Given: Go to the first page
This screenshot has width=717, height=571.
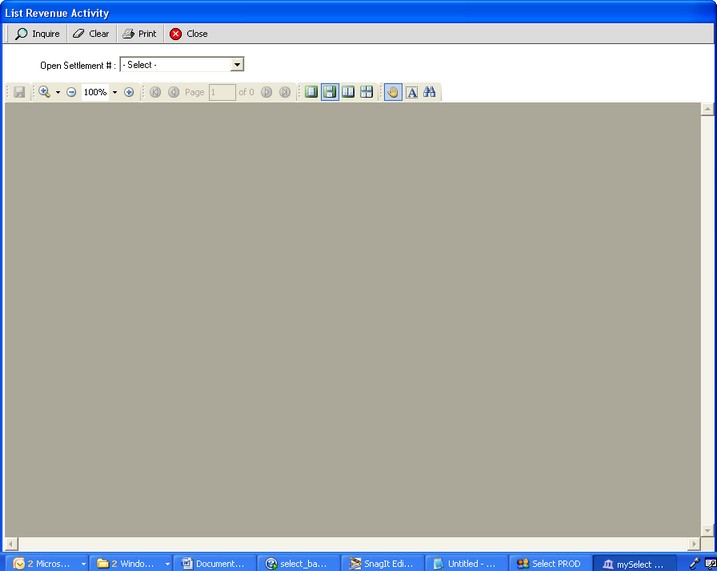Looking at the screenshot, I should 155,92.
